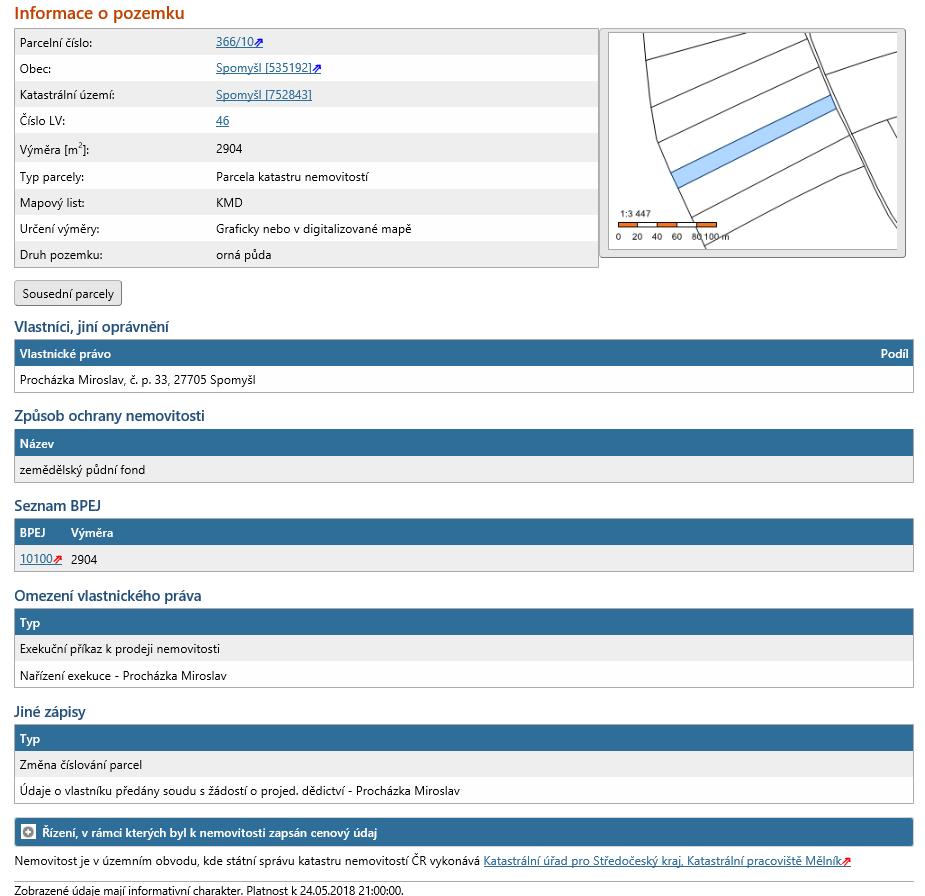The image size is (925, 896).
Task: Open Katastrální pracoviště Mělník link
Action: 667,861
